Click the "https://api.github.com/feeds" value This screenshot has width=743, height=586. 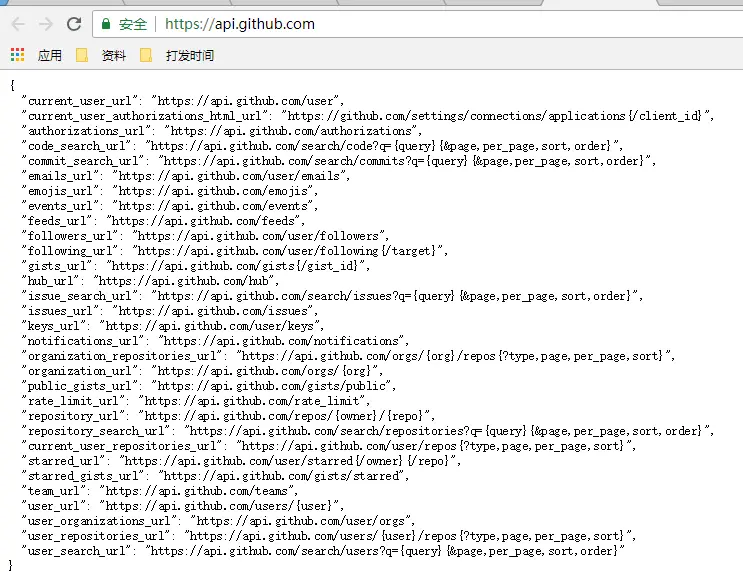[203, 221]
